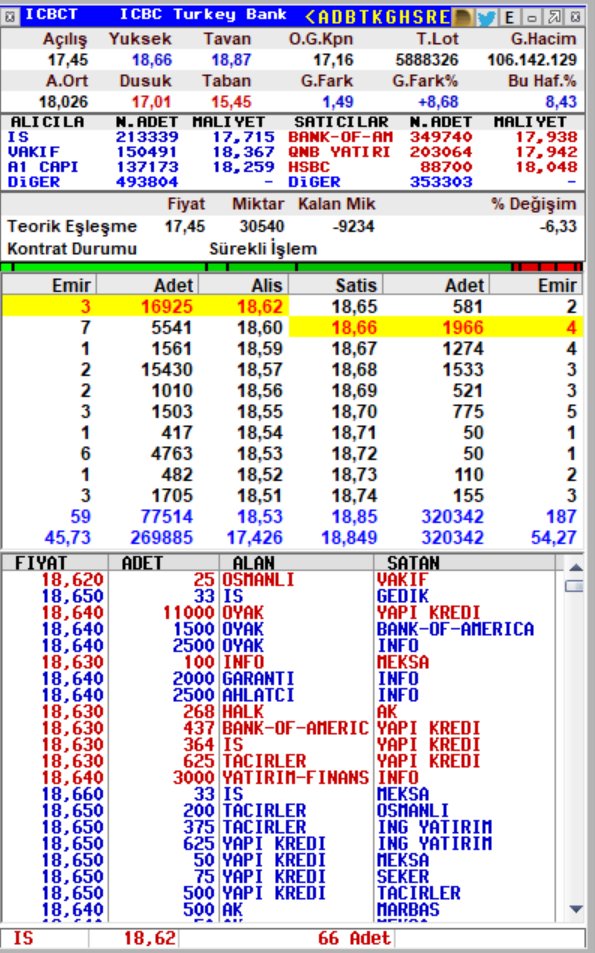The image size is (595, 953).
Task: Click the Twitter bird icon in title bar
Action: [486, 17]
